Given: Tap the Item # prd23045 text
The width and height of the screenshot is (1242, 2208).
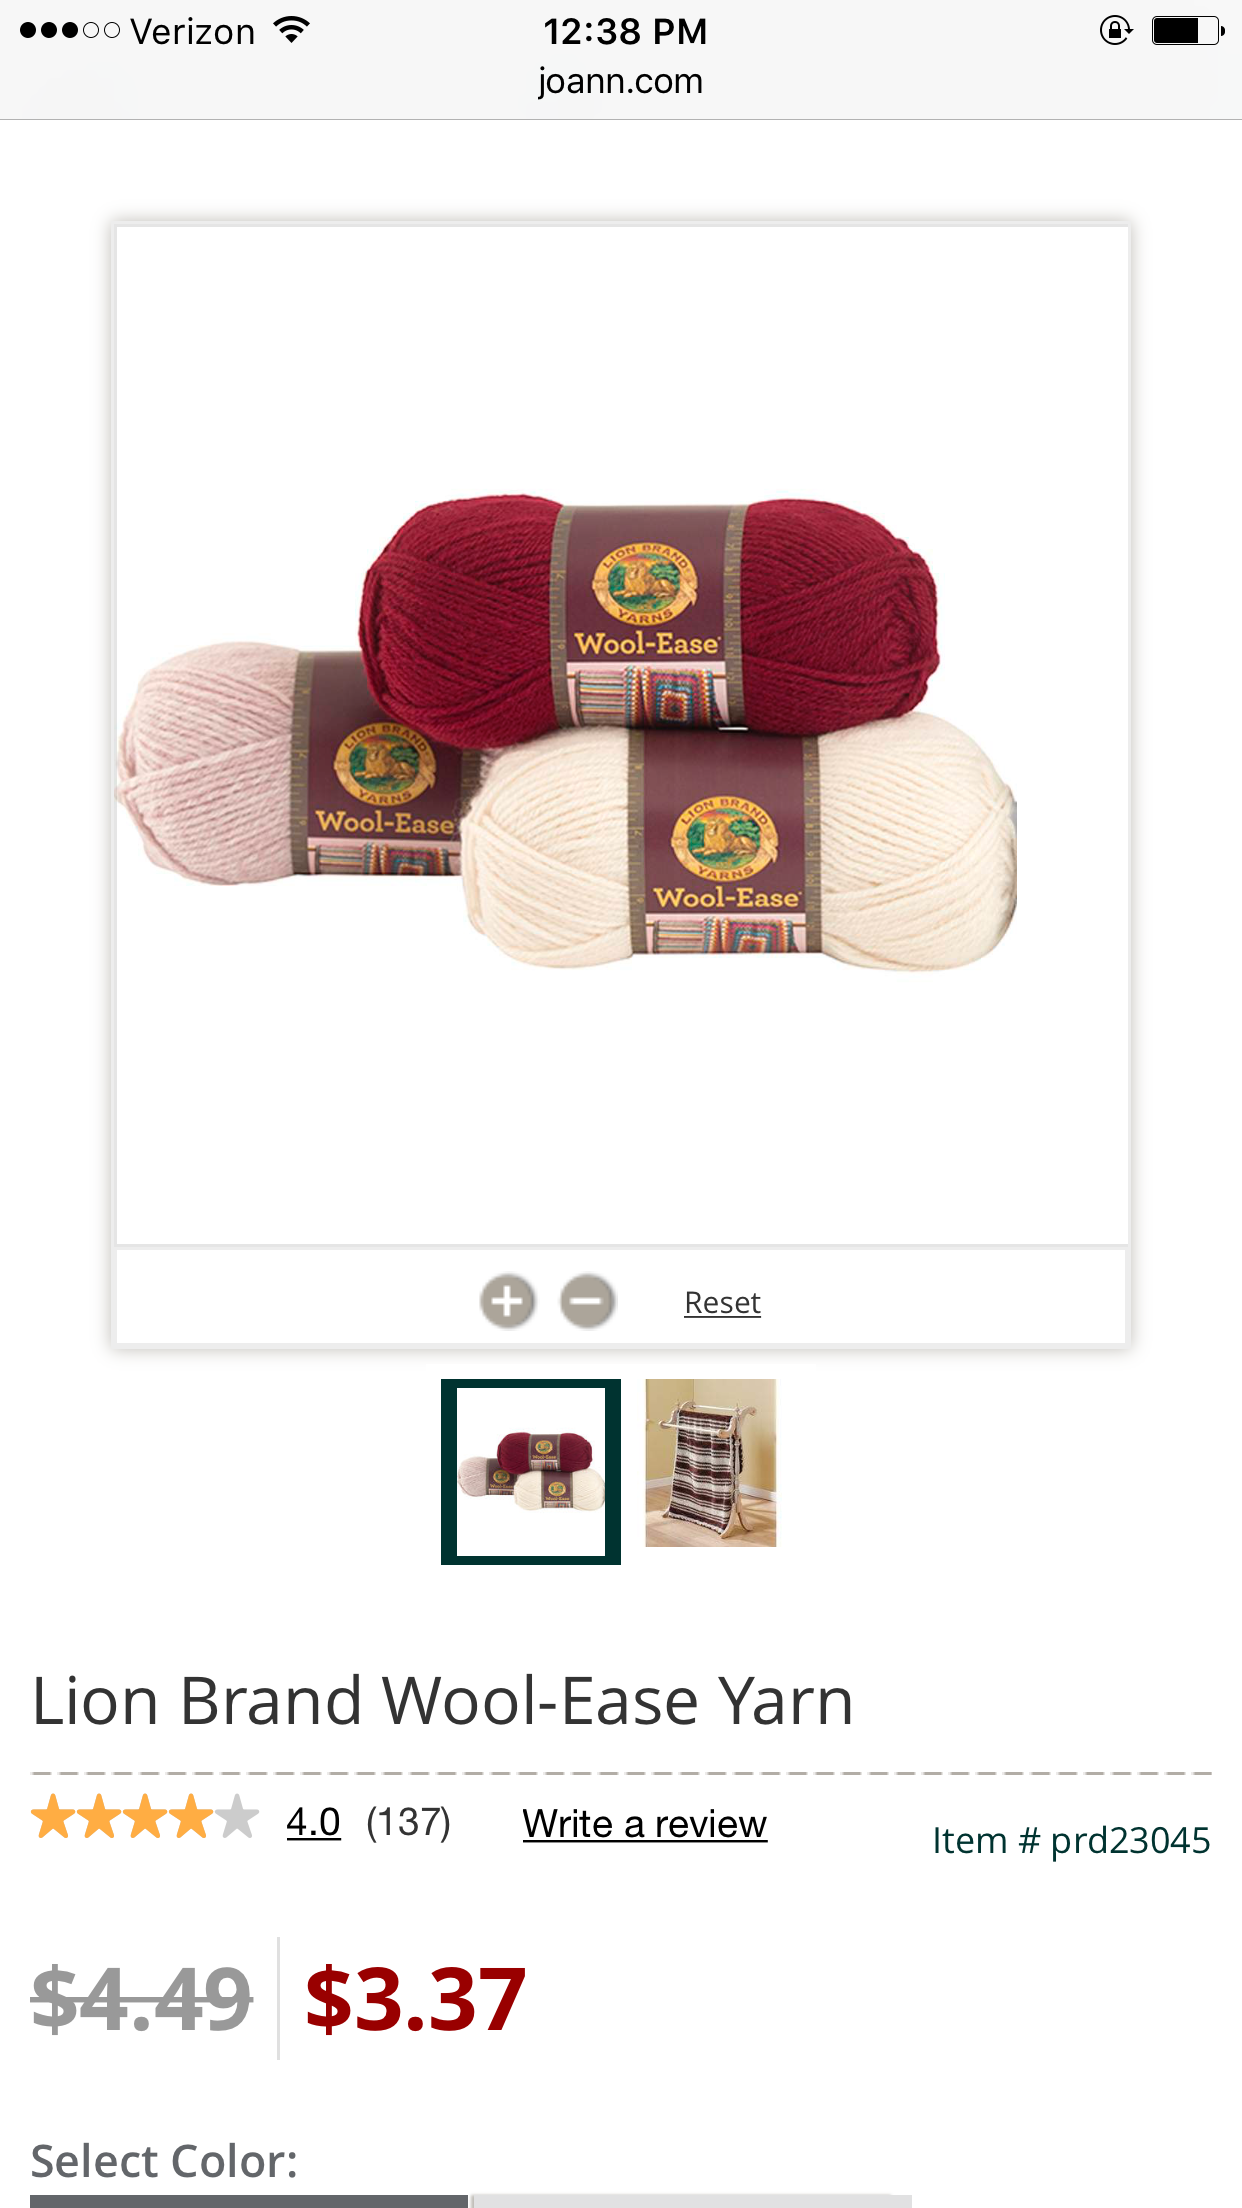Looking at the screenshot, I should point(1071,1840).
